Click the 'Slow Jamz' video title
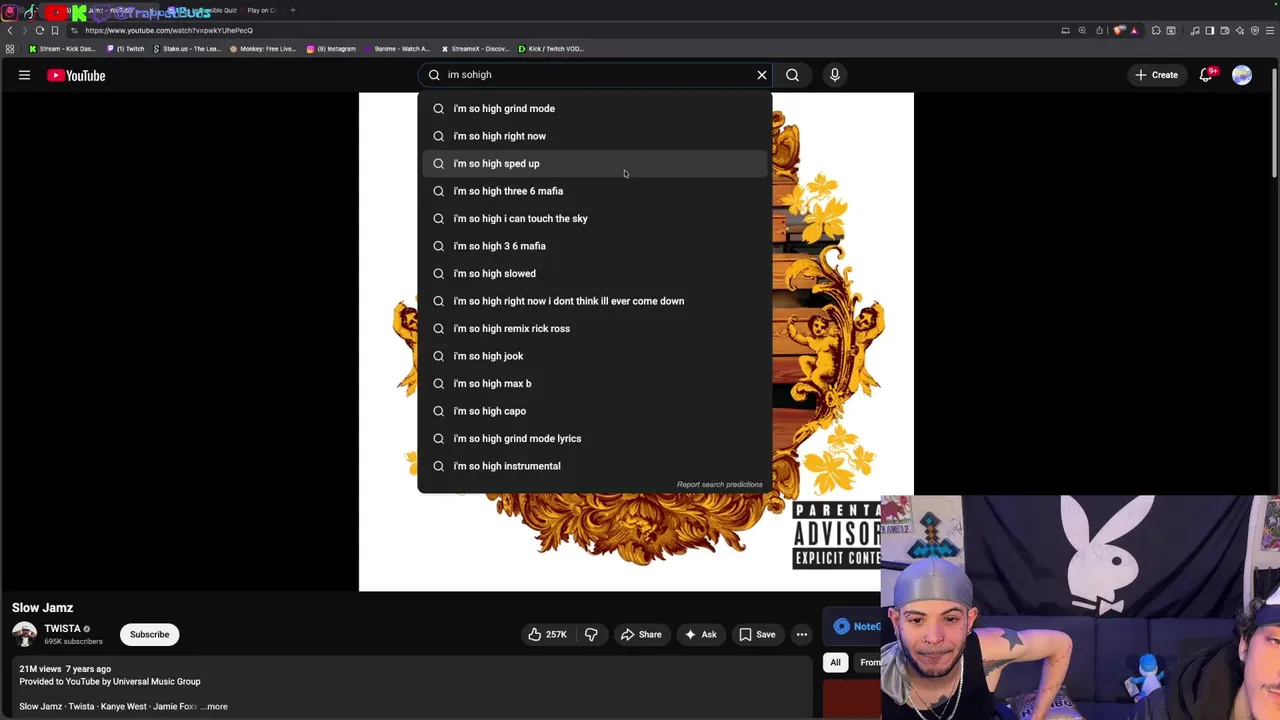This screenshot has height=720, width=1280. pos(42,607)
